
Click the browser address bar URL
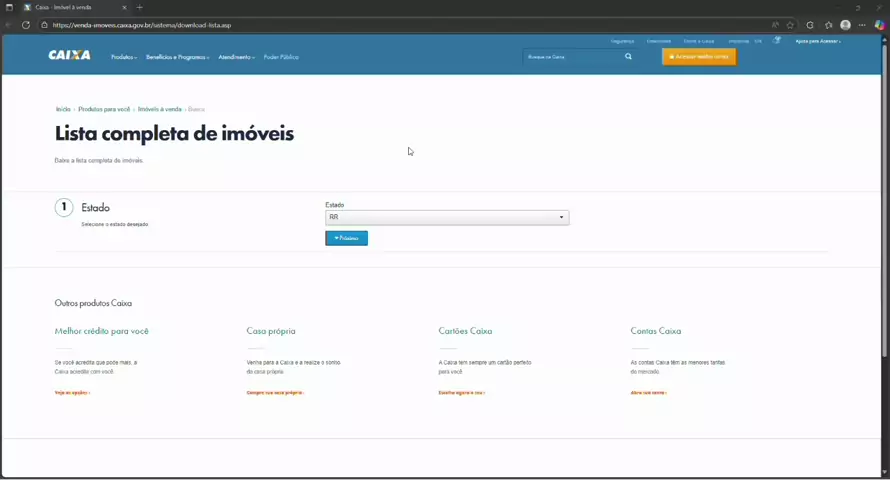point(142,25)
